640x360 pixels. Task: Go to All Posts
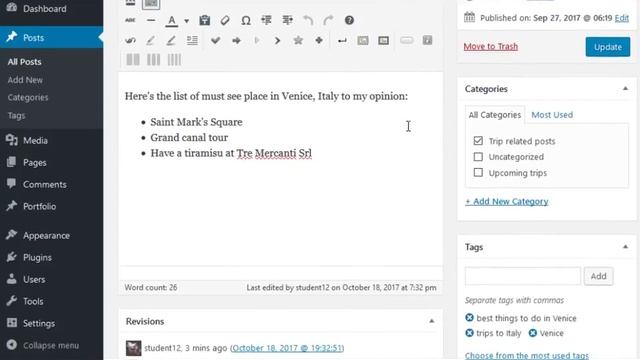[24, 62]
